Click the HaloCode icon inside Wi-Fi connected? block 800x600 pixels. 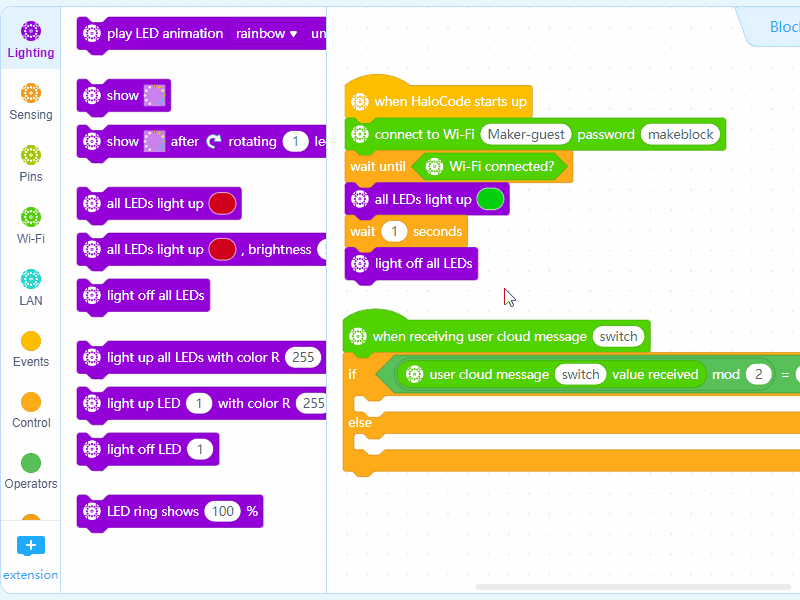point(434,166)
